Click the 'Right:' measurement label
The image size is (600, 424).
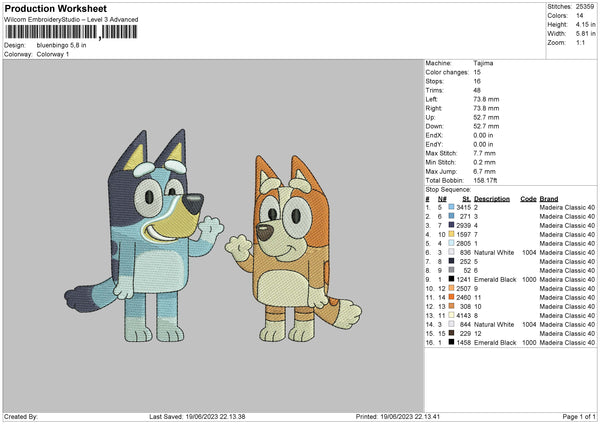(434, 108)
